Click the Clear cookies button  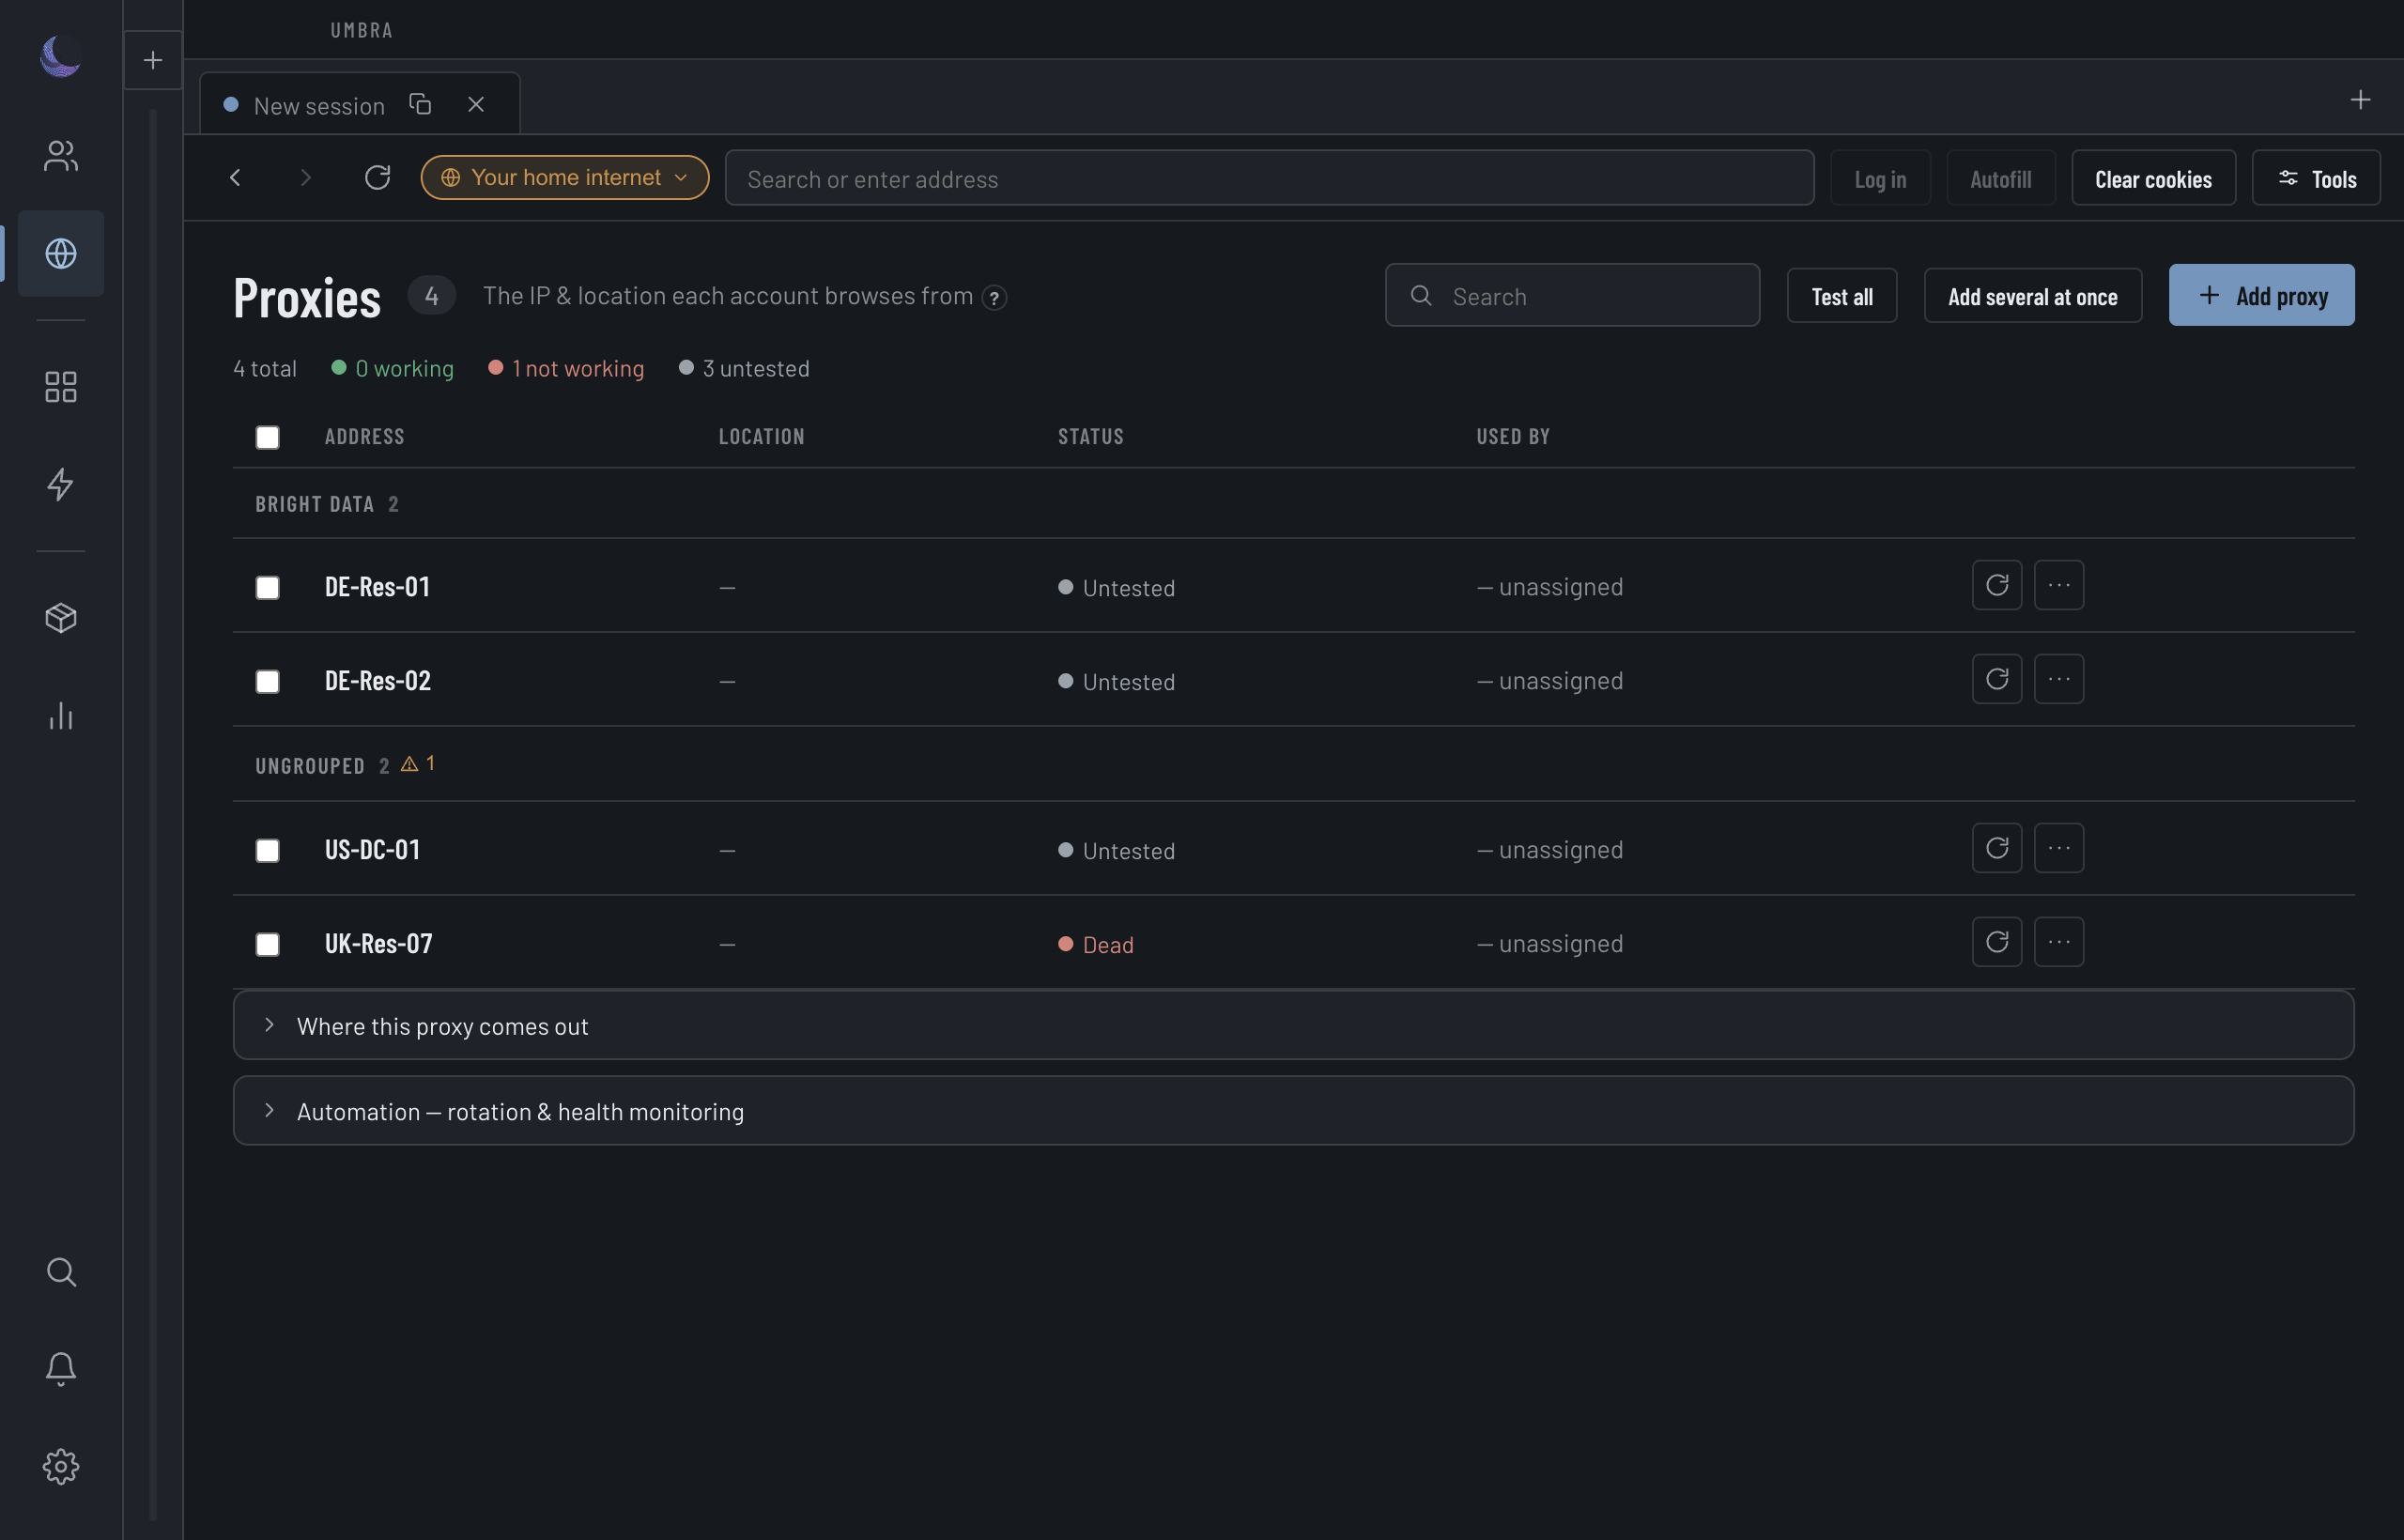coord(2153,178)
